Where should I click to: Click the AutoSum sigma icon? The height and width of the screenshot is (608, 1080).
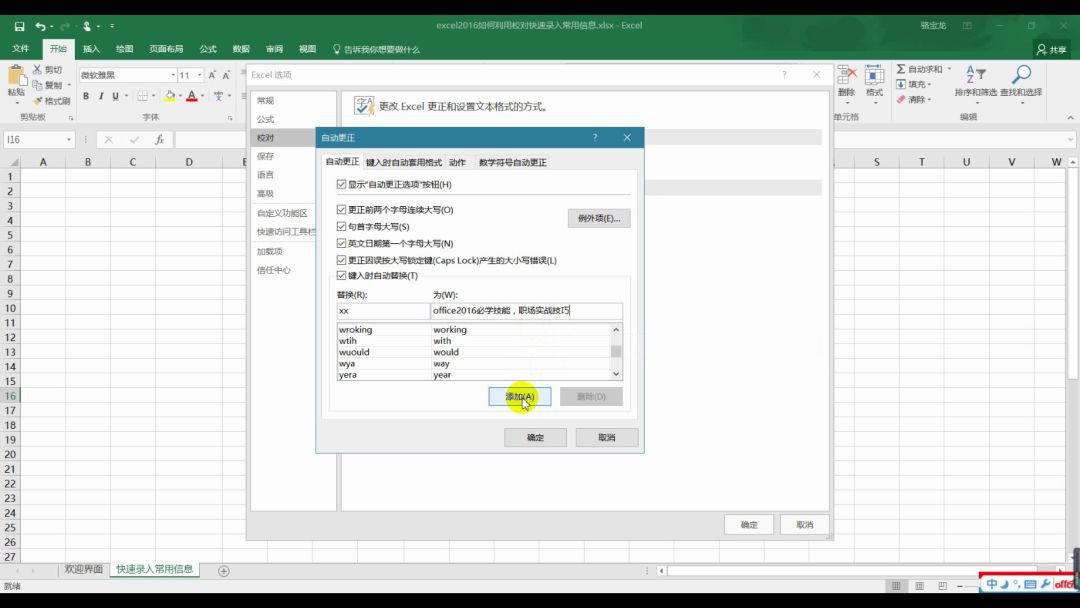[x=901, y=69]
